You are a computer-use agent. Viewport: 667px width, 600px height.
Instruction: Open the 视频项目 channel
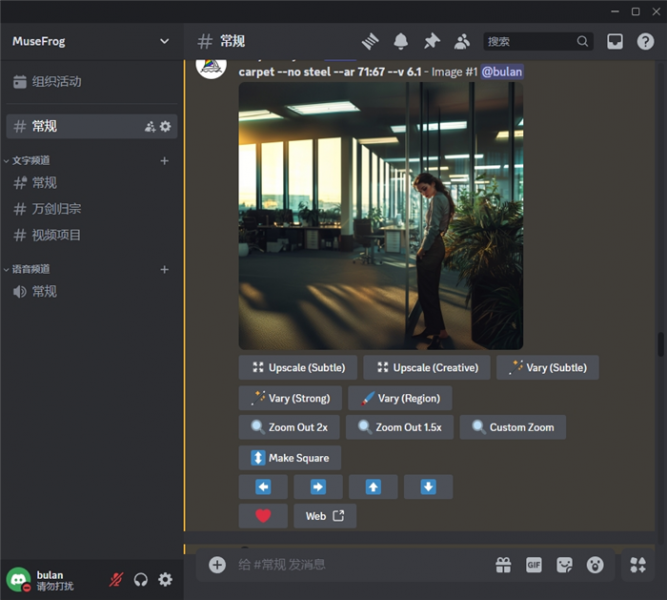click(91, 235)
